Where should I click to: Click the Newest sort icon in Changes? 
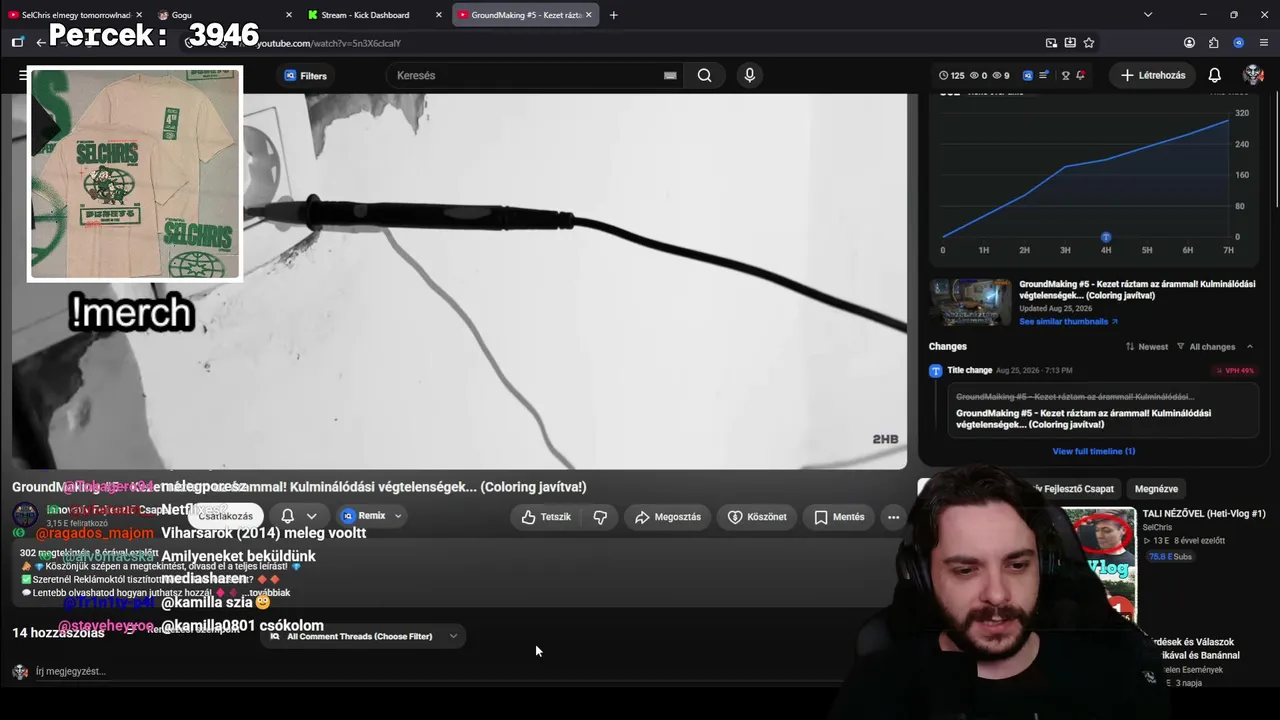tap(1130, 347)
